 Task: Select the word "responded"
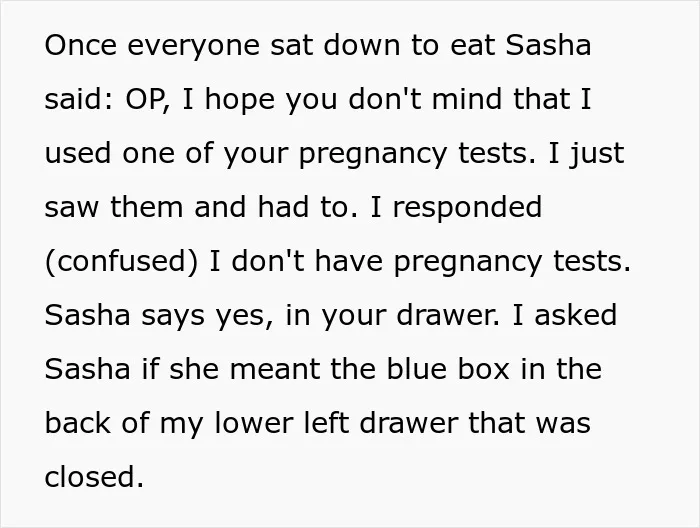467,209
